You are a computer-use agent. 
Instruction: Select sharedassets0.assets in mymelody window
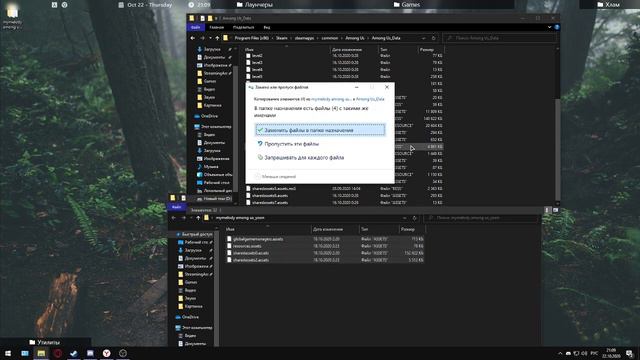pos(325,253)
